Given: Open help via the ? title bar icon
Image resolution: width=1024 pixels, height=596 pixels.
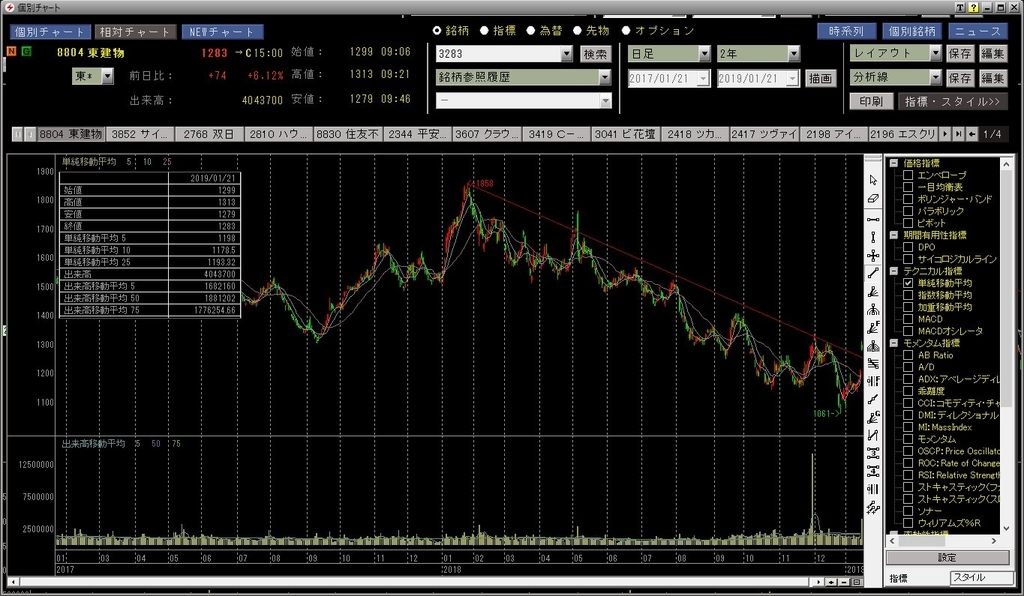Looking at the screenshot, I should pyautogui.click(x=974, y=7).
